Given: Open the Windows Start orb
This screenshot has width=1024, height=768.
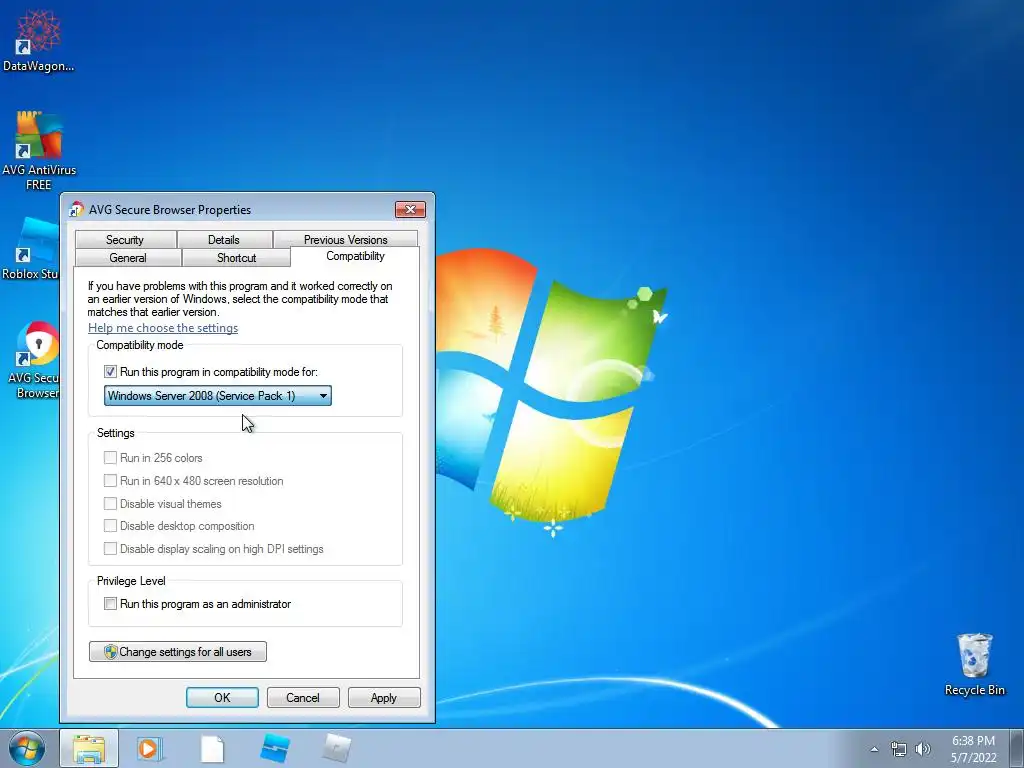Looking at the screenshot, I should [27, 748].
